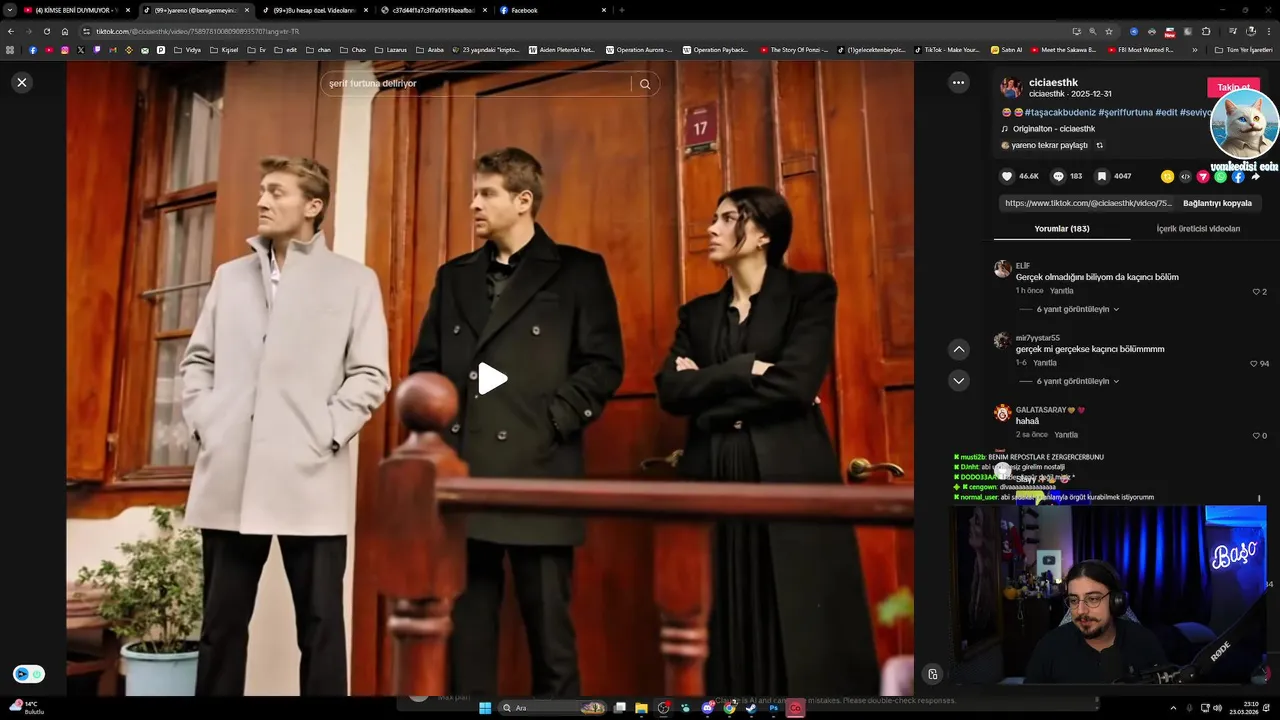Screen dimensions: 1280x720
Task: Go to next video with down arrow
Action: click(959, 381)
